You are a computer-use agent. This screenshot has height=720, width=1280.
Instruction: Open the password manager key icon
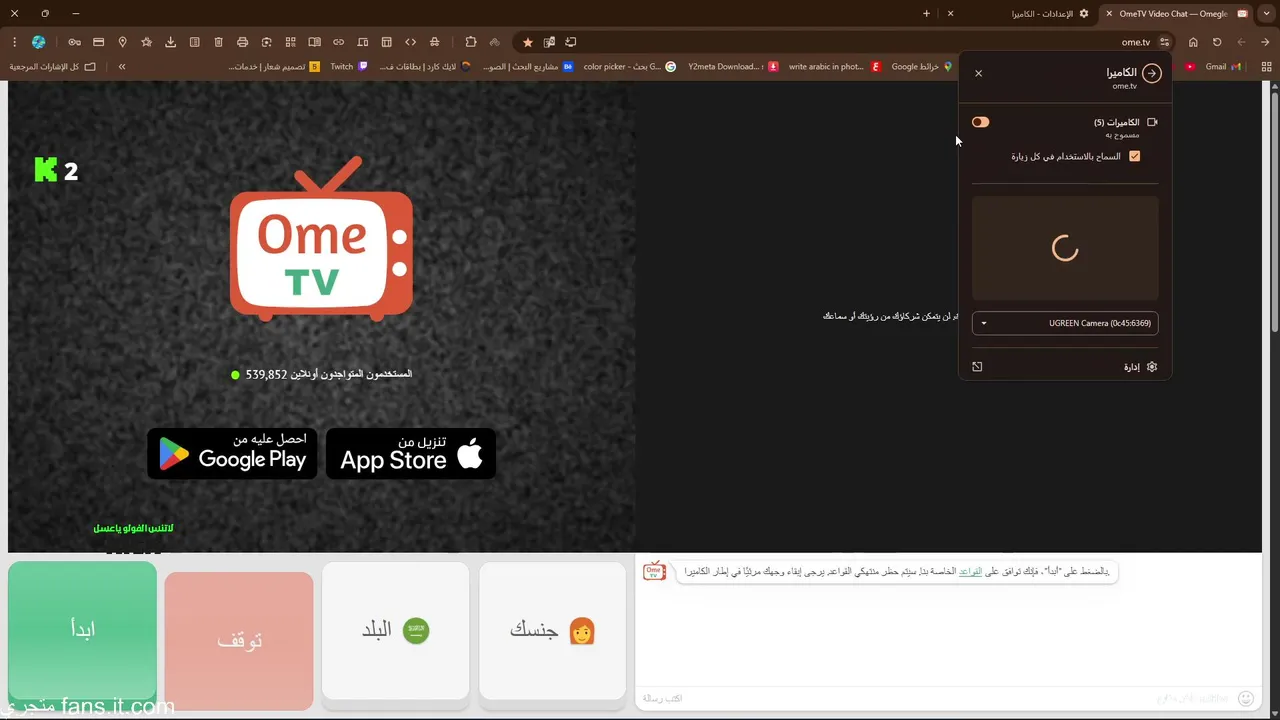coord(74,42)
